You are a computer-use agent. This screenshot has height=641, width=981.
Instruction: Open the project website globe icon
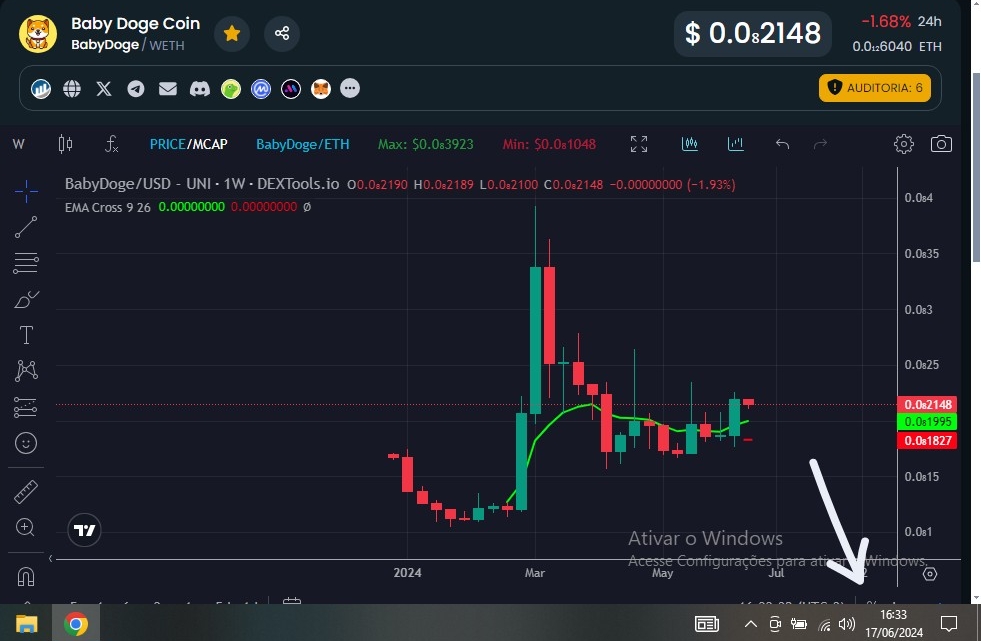[x=72, y=89]
